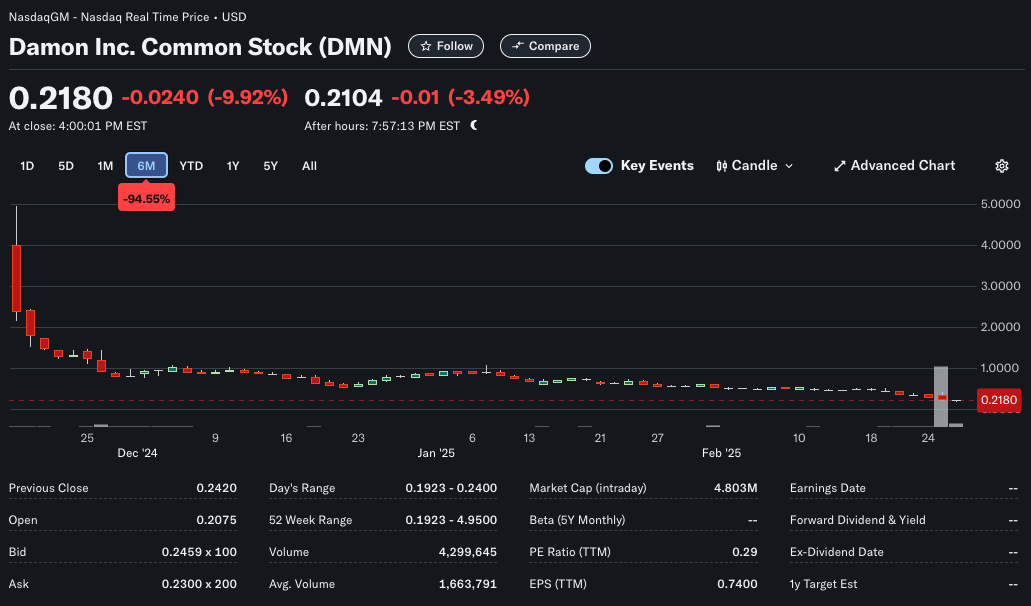This screenshot has width=1031, height=606.
Task: Click the Ex-Dividend Date label
Action: pos(836,552)
